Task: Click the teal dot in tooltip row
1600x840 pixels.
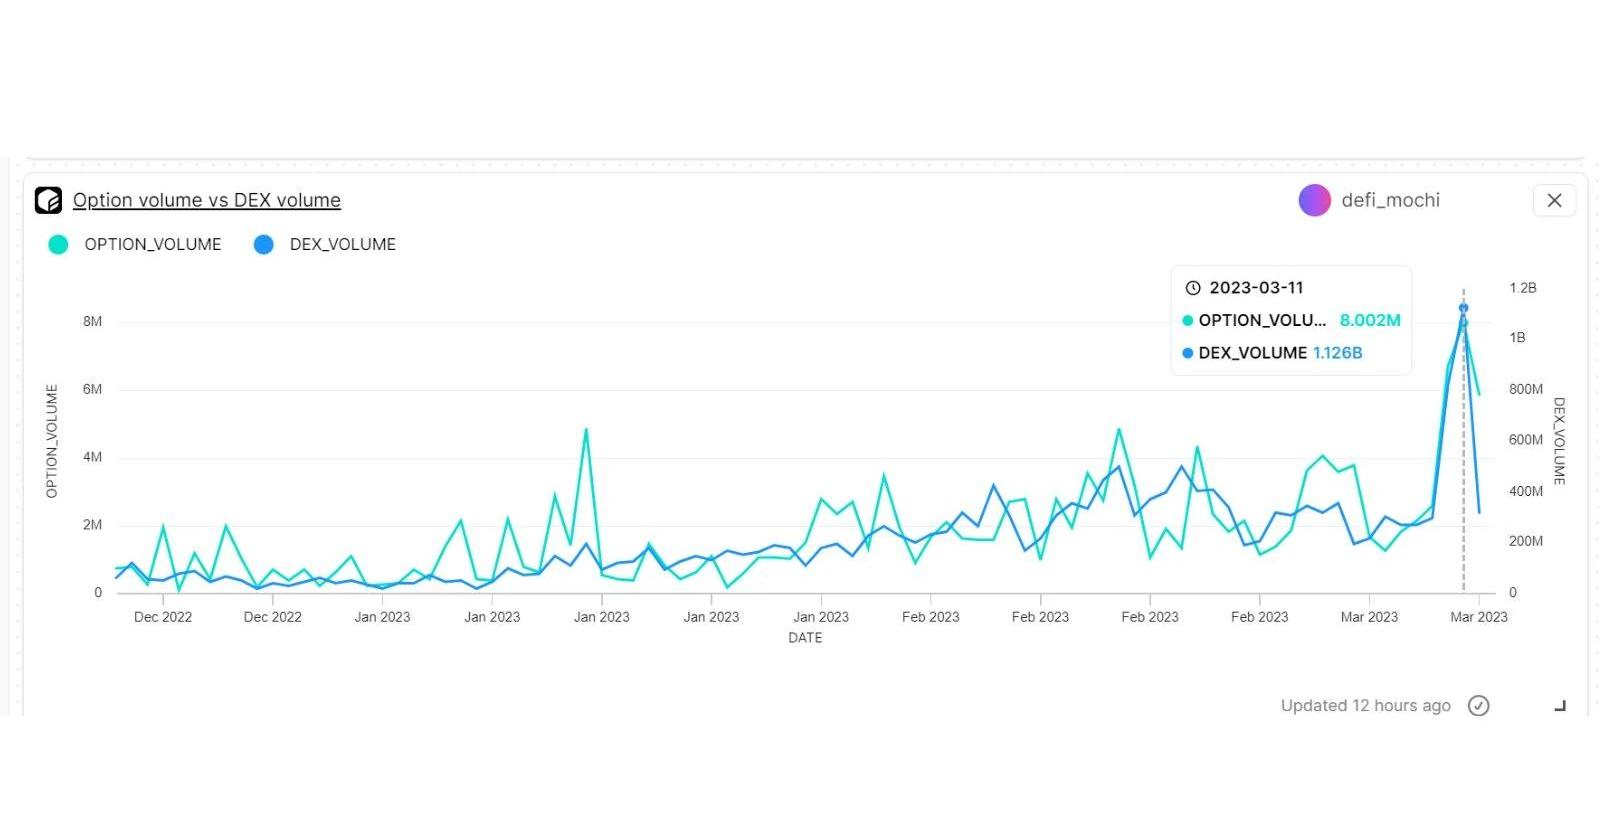Action: point(1187,321)
